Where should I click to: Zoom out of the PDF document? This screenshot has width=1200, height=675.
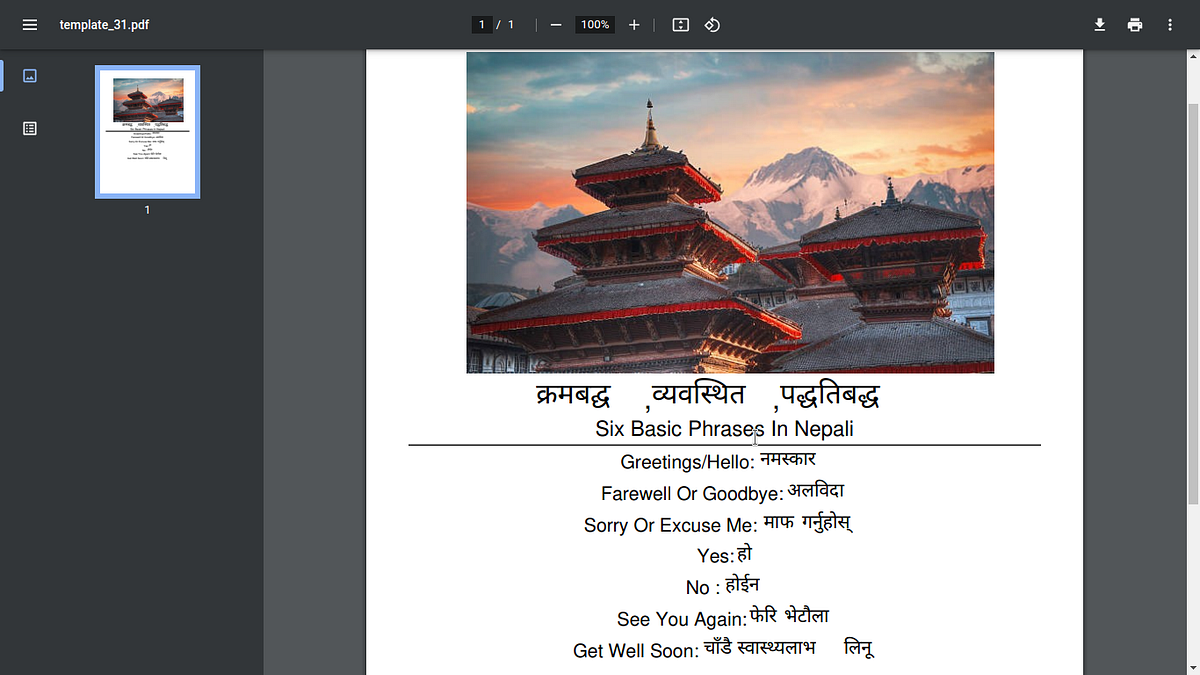pos(556,24)
